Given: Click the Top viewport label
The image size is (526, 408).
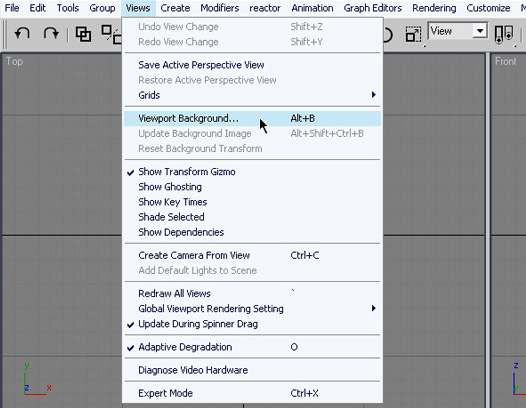Looking at the screenshot, I should click(x=14, y=61).
